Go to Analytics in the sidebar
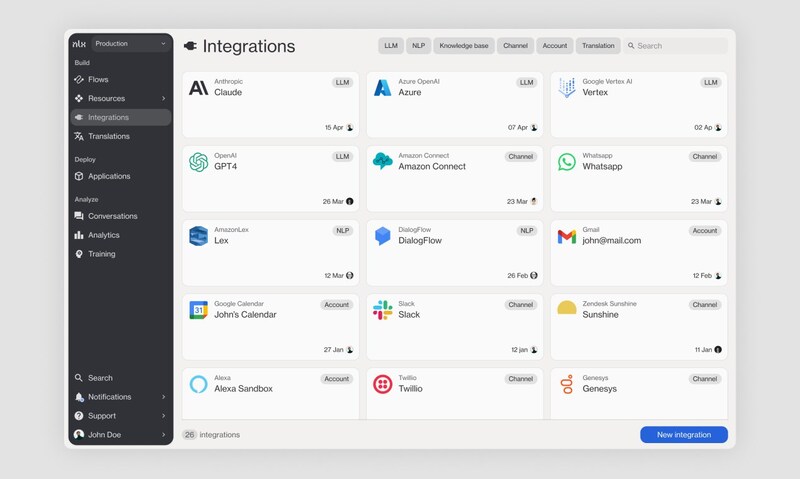 point(103,235)
